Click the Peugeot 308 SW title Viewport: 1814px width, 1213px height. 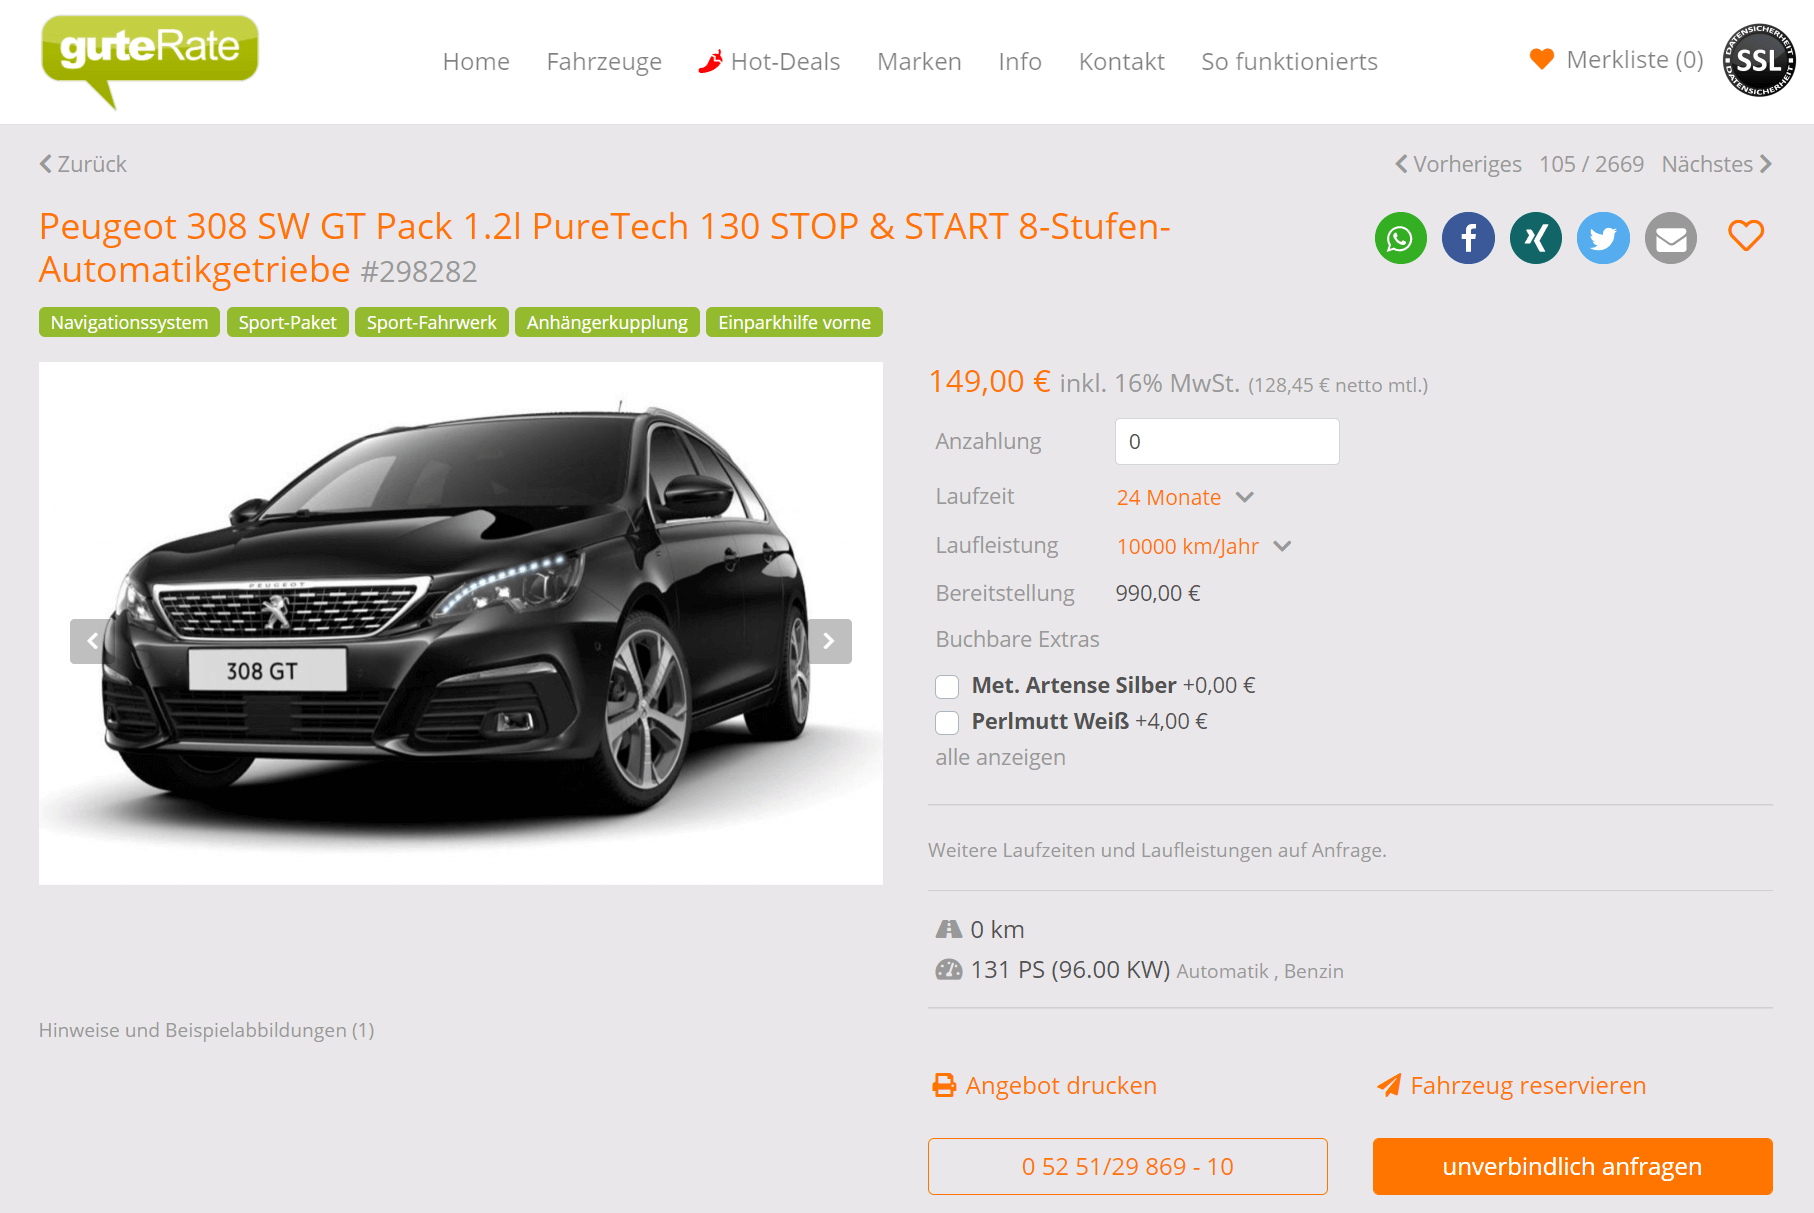[x=604, y=248]
